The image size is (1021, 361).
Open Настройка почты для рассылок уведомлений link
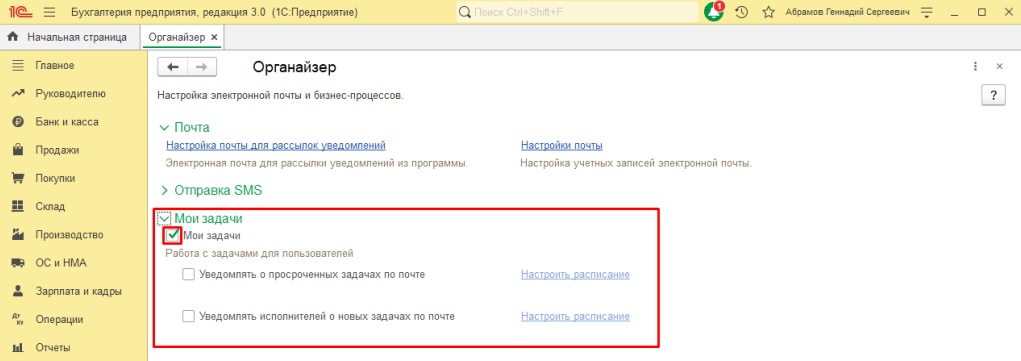[276, 145]
